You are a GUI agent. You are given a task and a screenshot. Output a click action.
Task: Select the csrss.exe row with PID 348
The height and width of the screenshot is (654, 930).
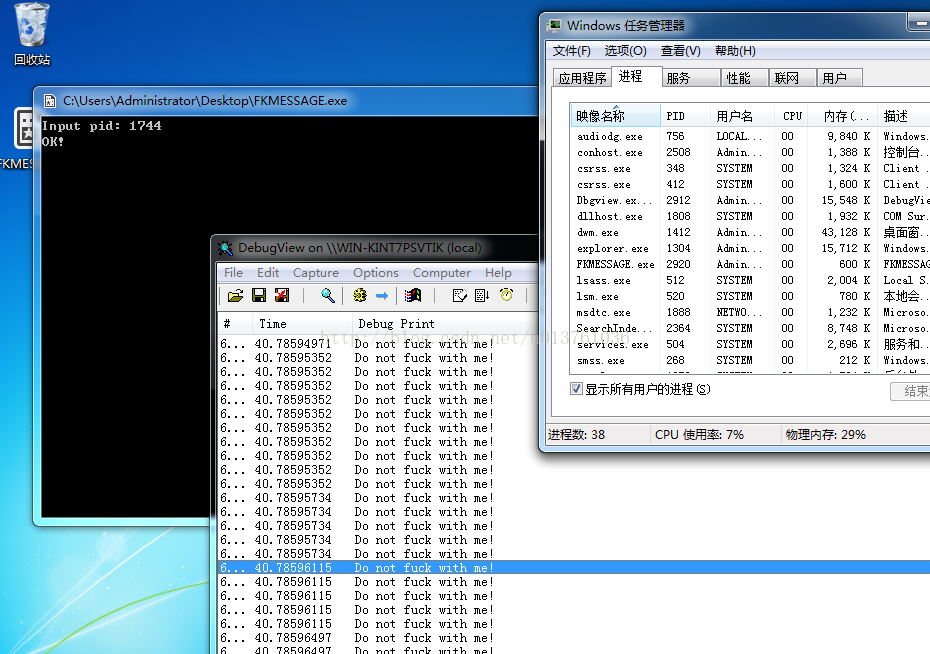click(x=750, y=168)
